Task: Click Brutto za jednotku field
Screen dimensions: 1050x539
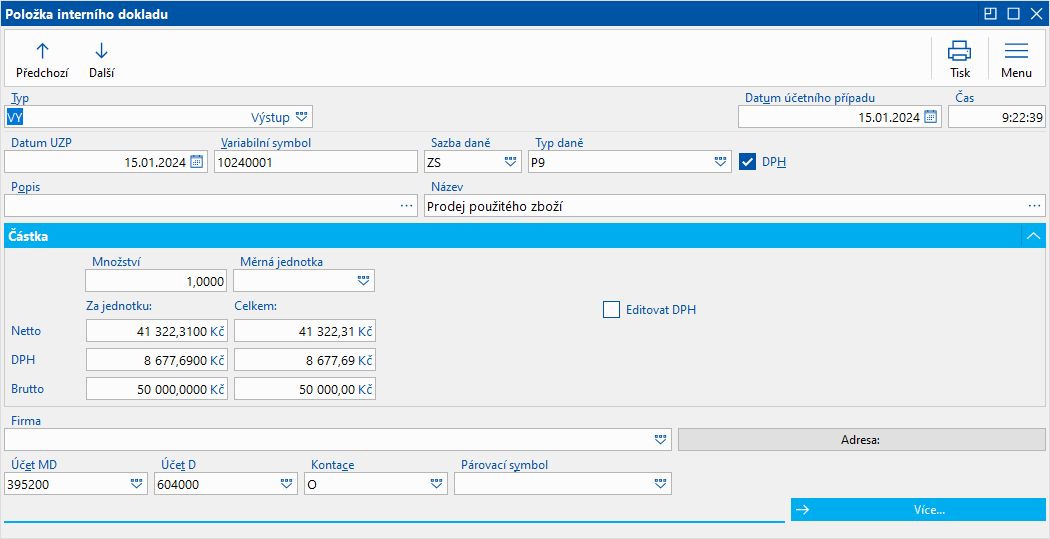Action: pyautogui.click(x=157, y=388)
